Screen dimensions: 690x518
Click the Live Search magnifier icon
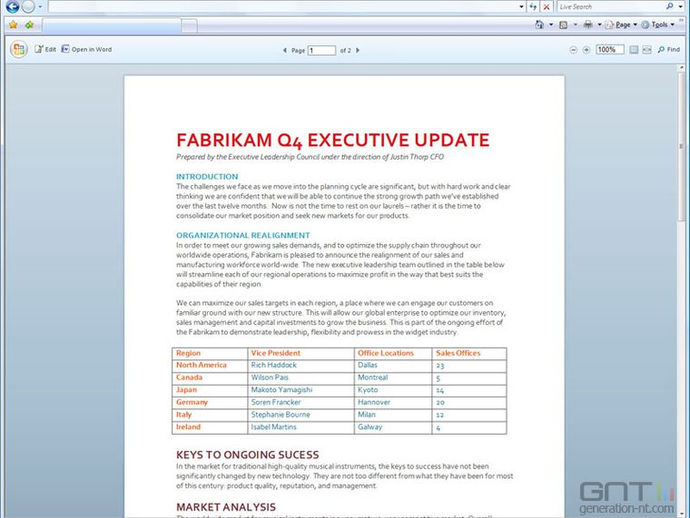click(669, 7)
